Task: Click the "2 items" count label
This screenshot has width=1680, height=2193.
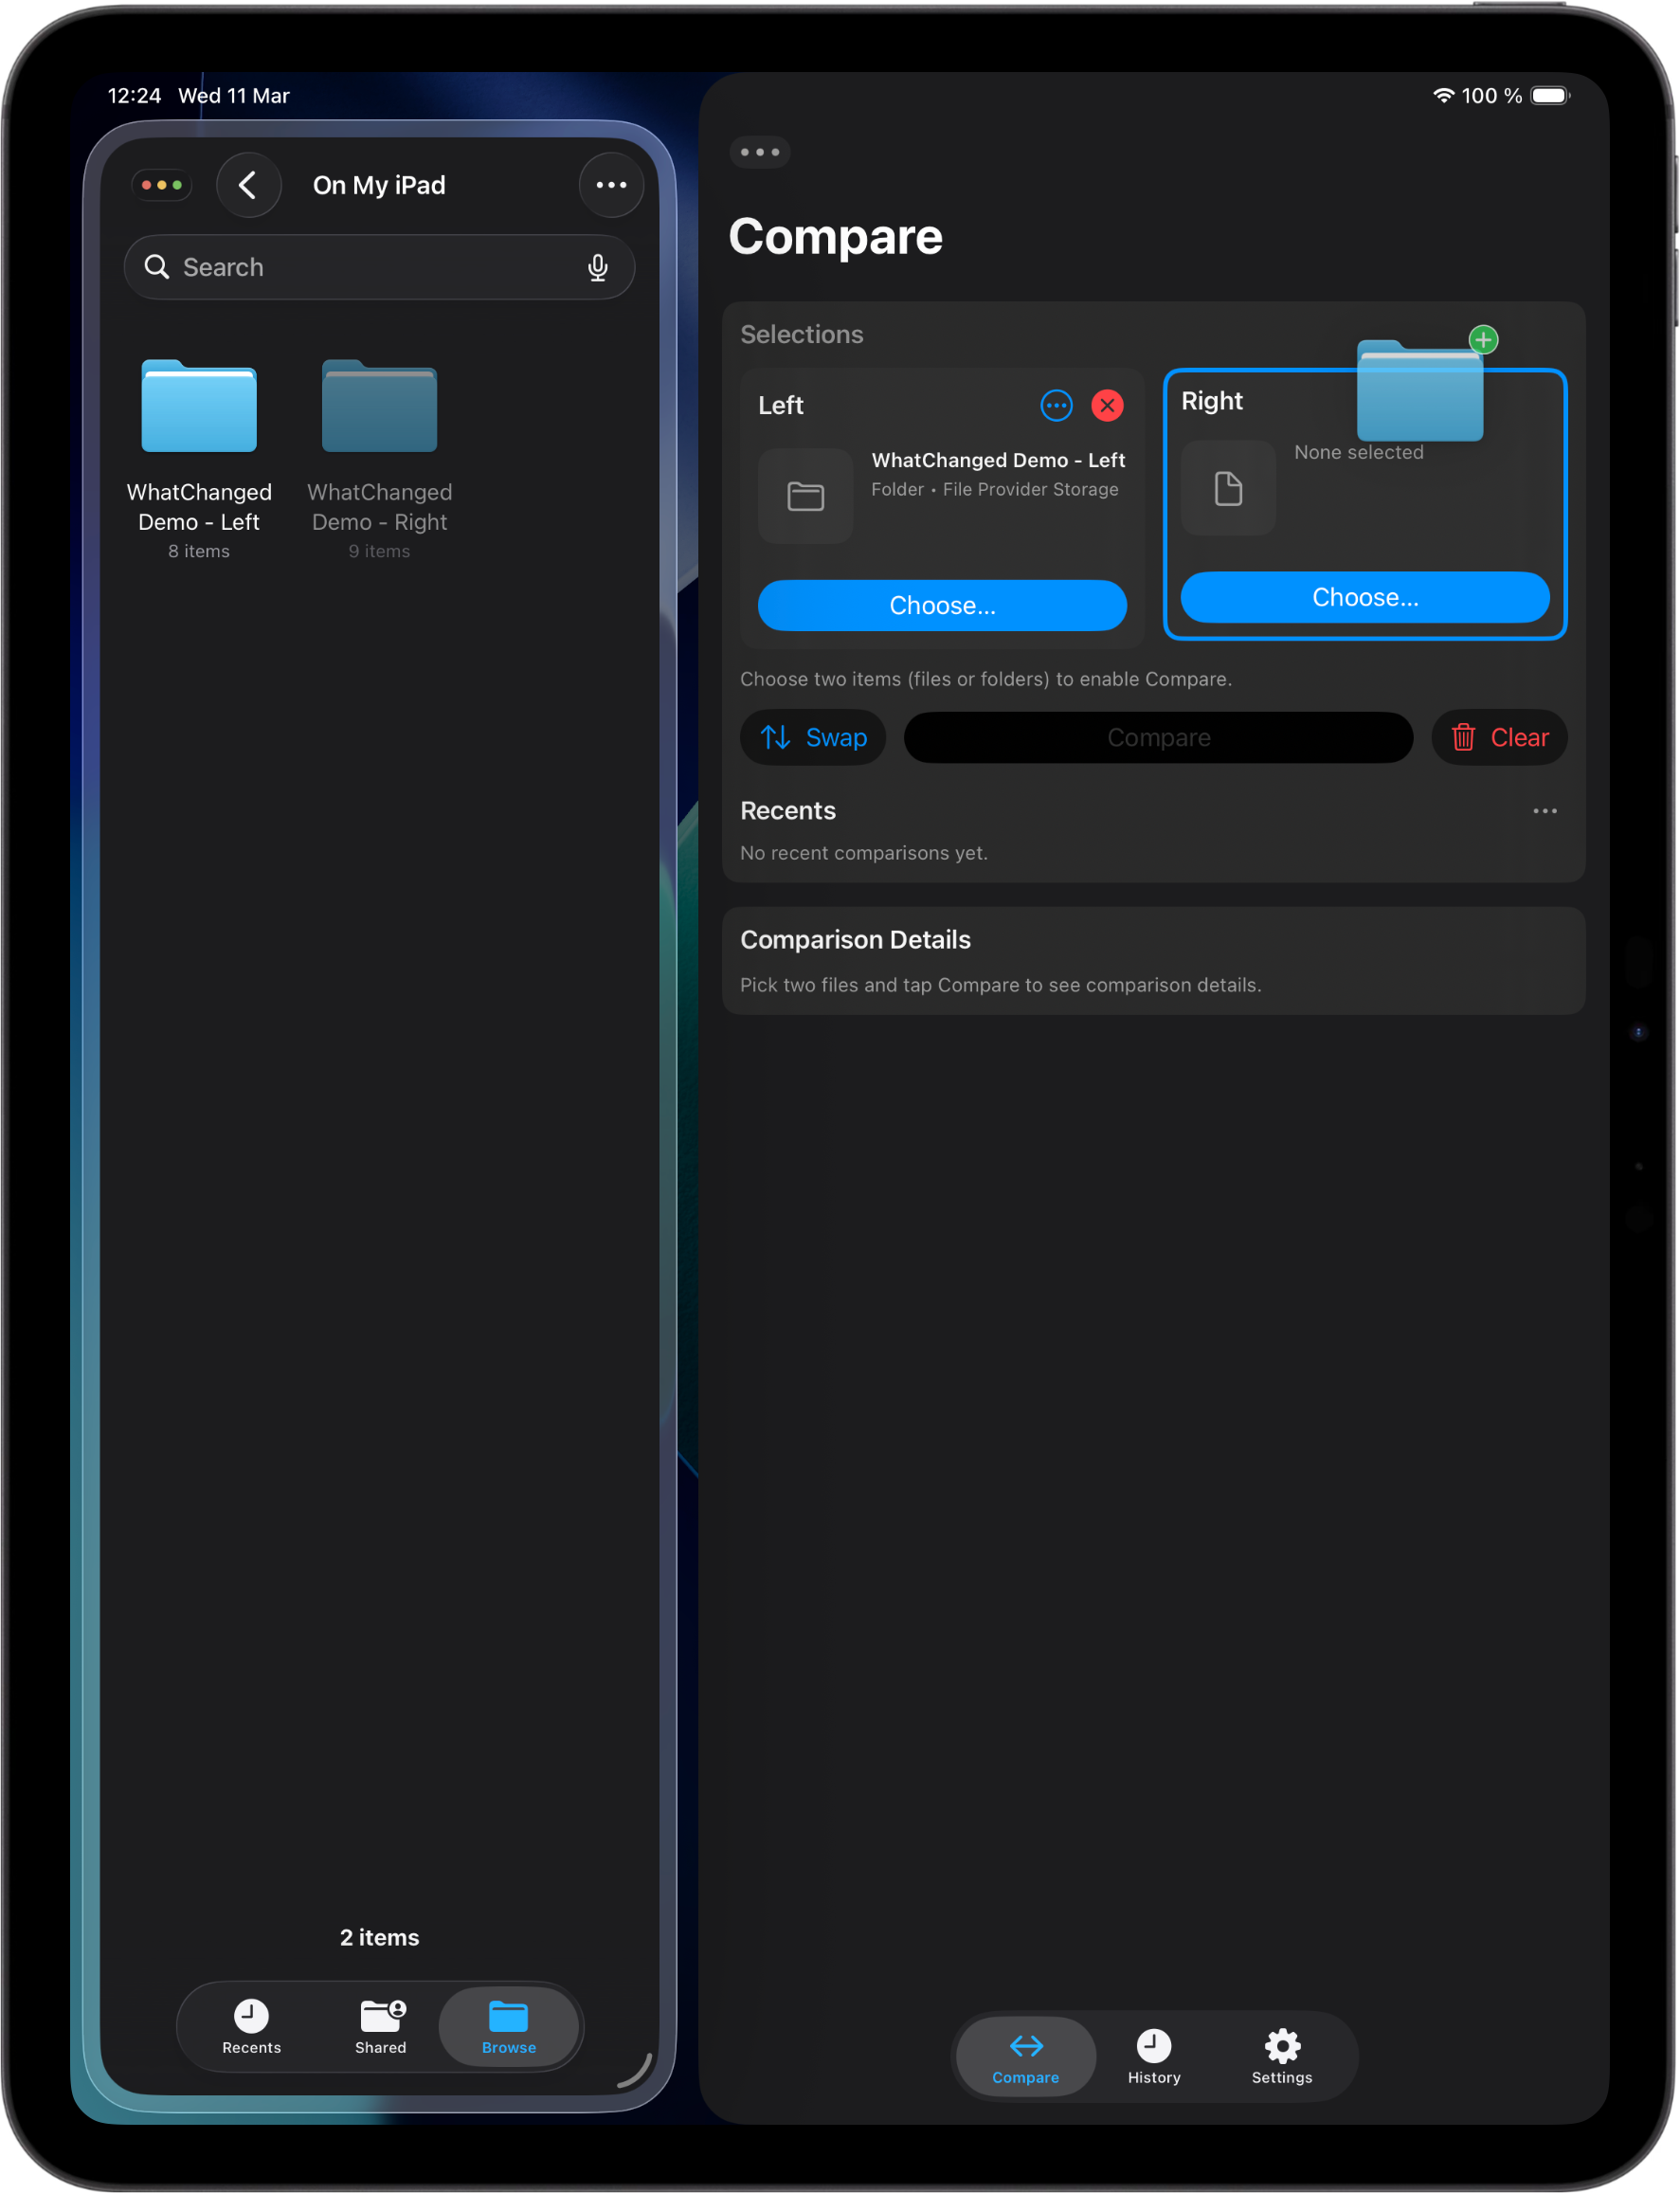Action: 379,1937
